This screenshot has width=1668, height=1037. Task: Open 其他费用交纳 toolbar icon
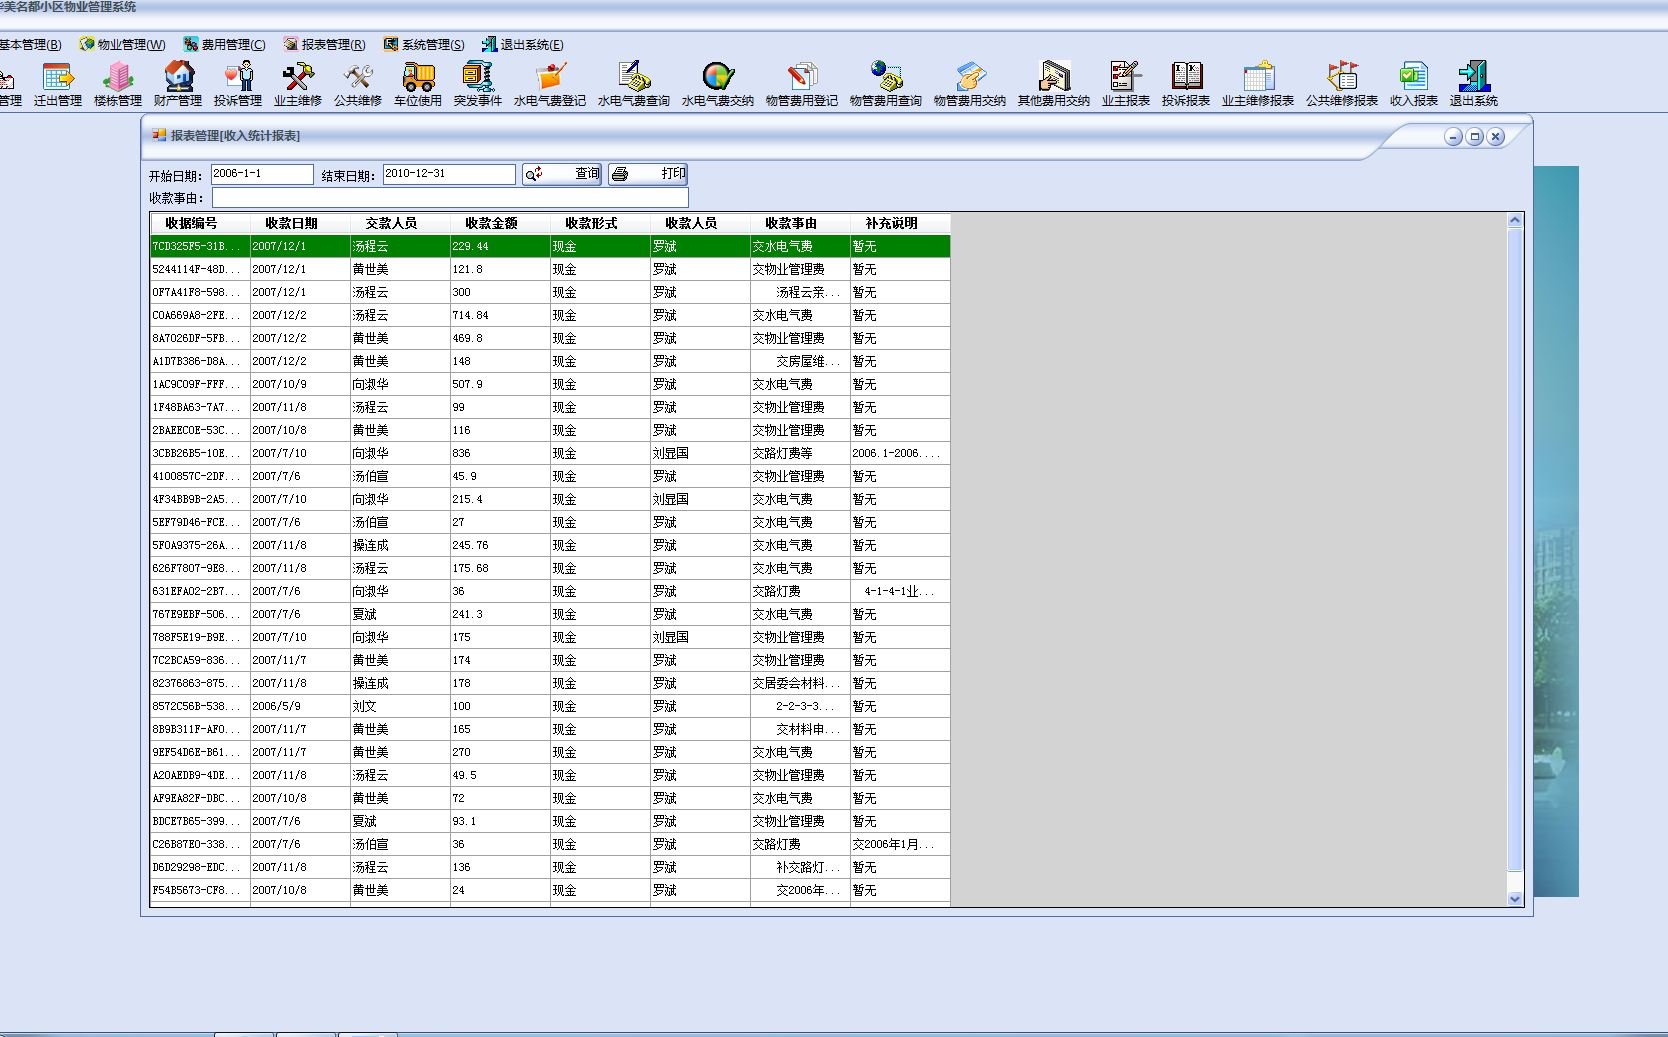point(1054,84)
